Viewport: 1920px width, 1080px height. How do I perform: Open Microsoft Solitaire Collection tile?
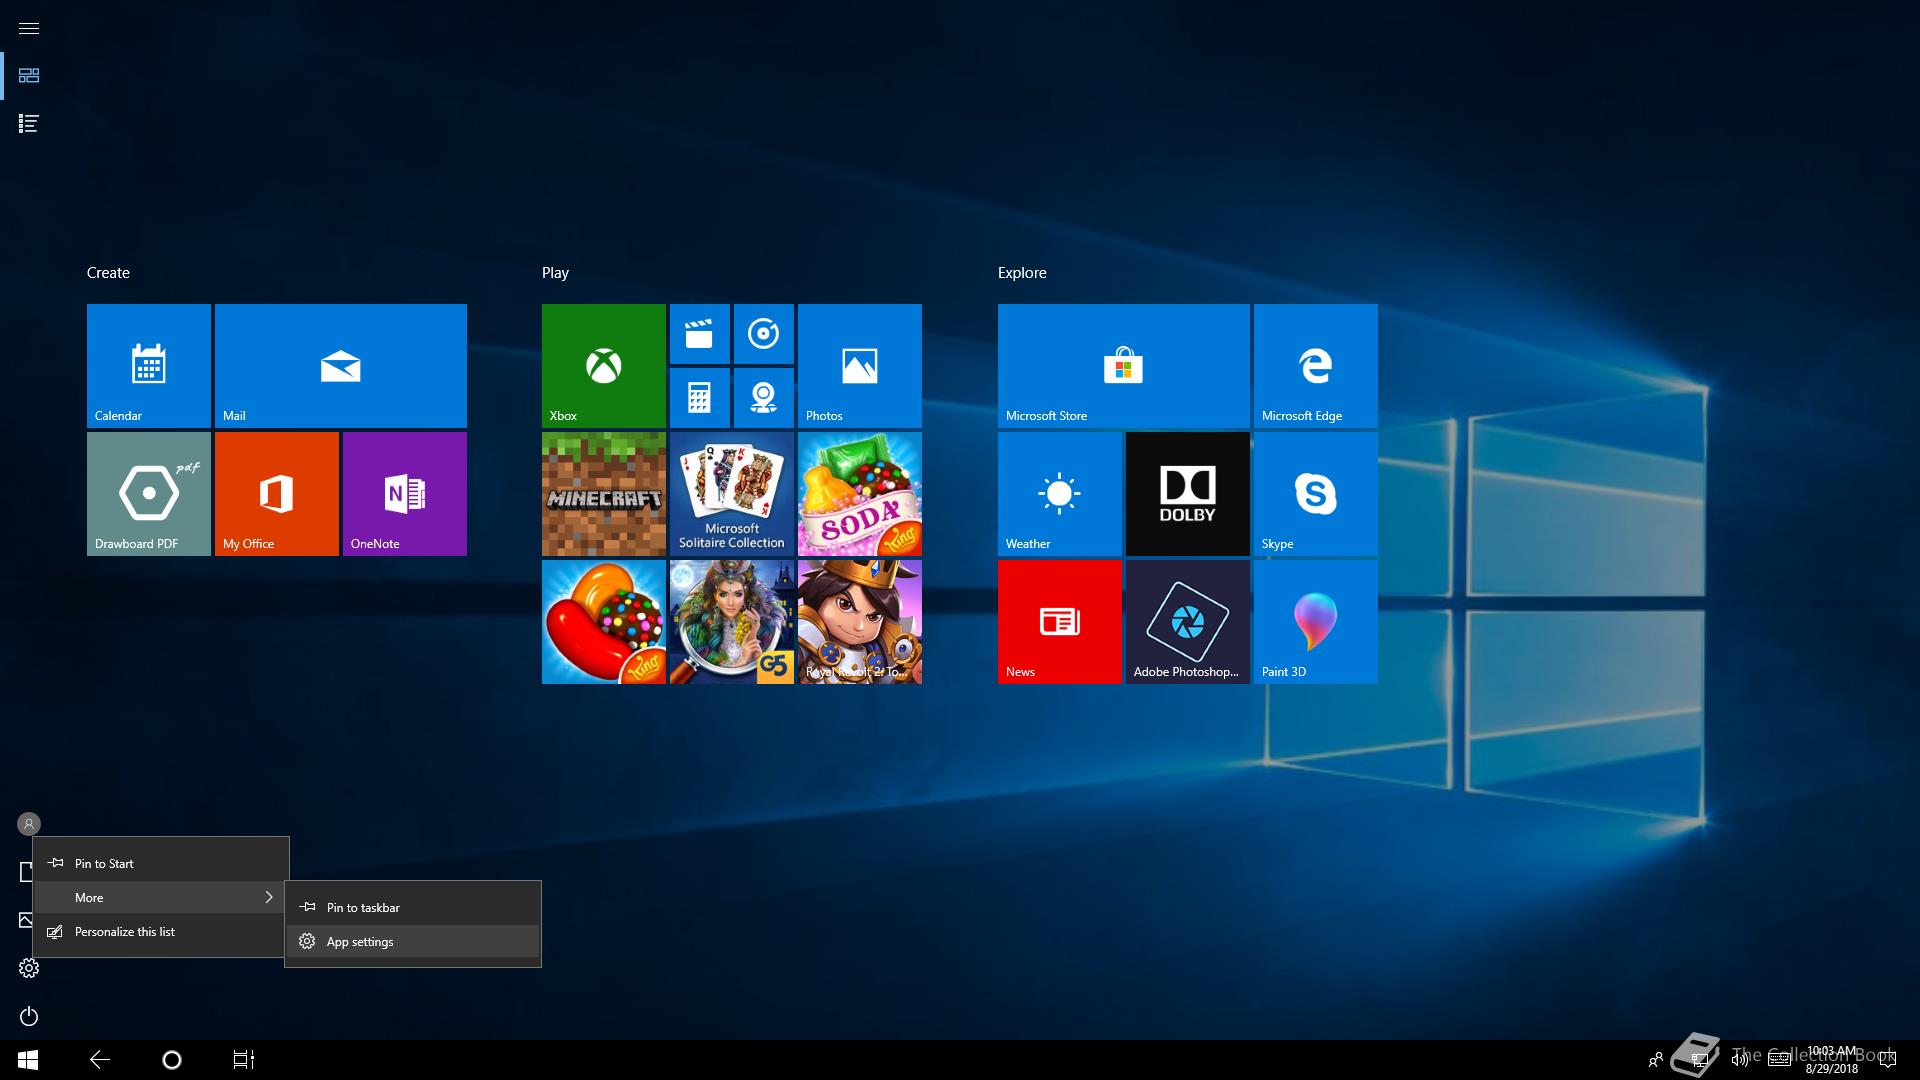tap(732, 494)
